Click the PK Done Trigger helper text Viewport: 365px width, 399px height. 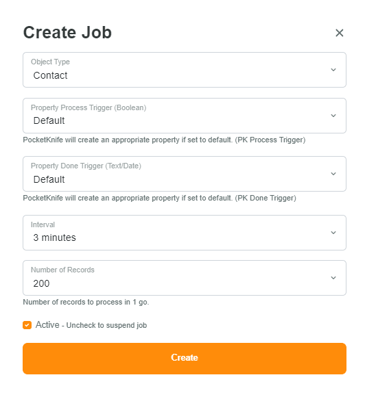(x=159, y=198)
